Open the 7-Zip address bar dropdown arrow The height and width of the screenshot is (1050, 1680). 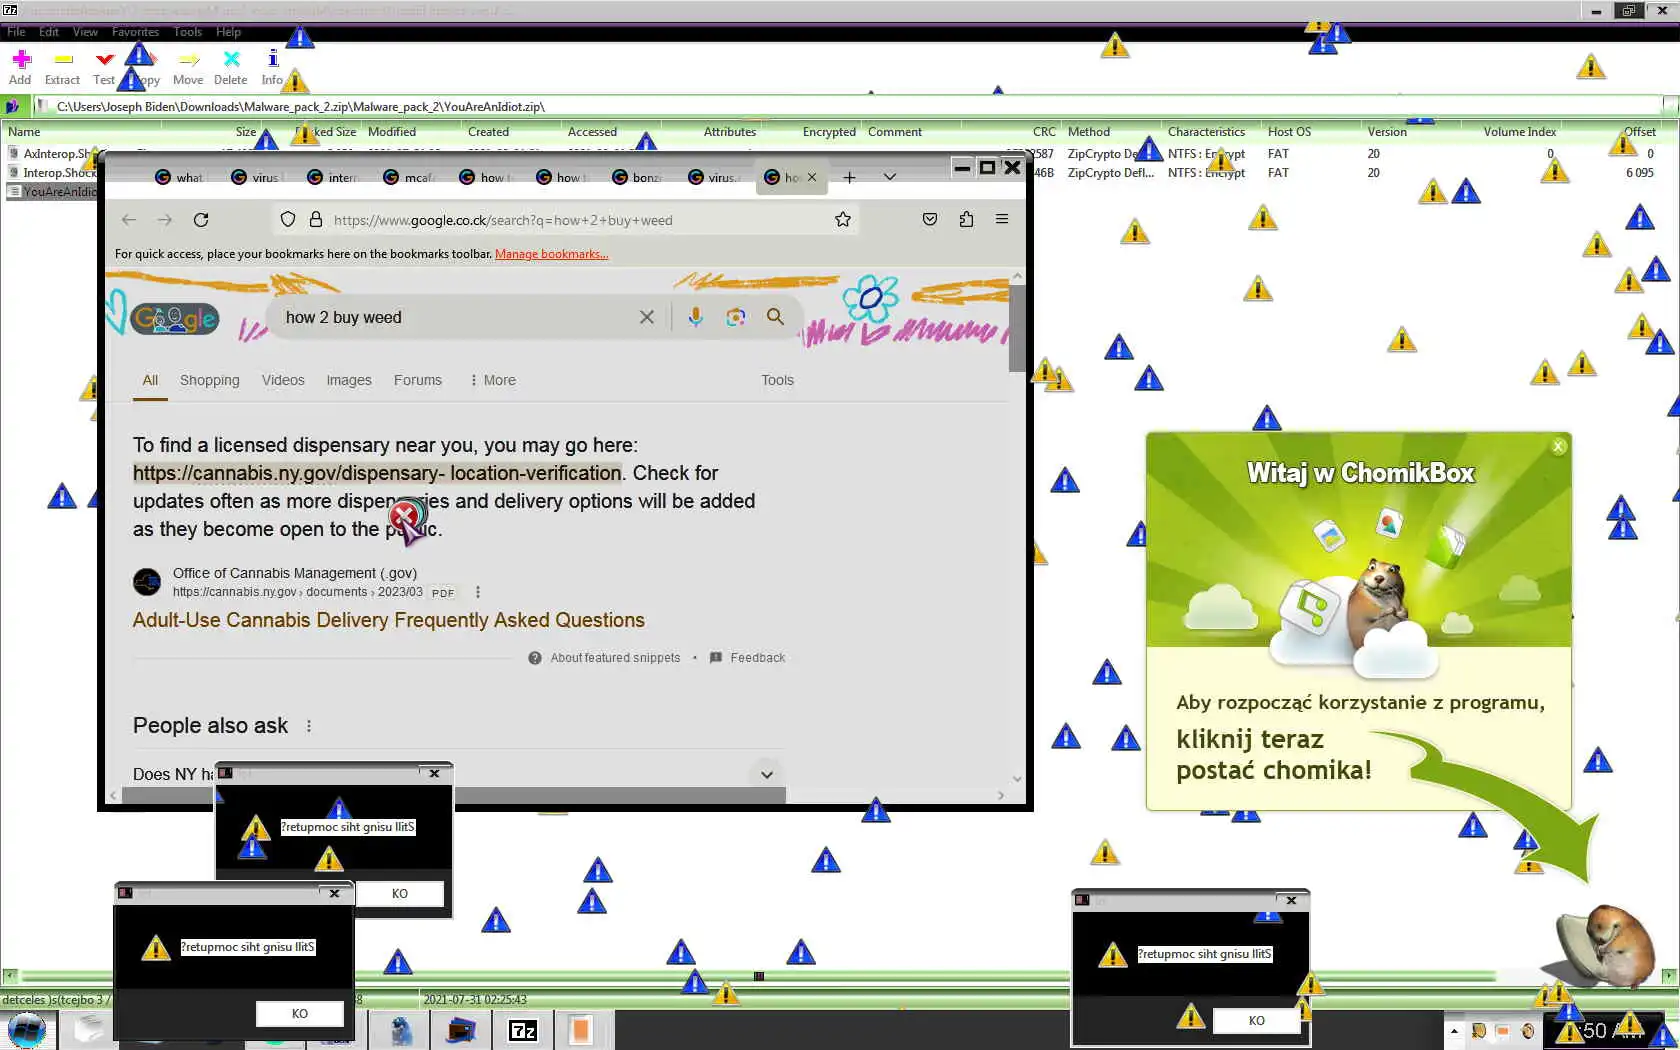tap(1670, 106)
